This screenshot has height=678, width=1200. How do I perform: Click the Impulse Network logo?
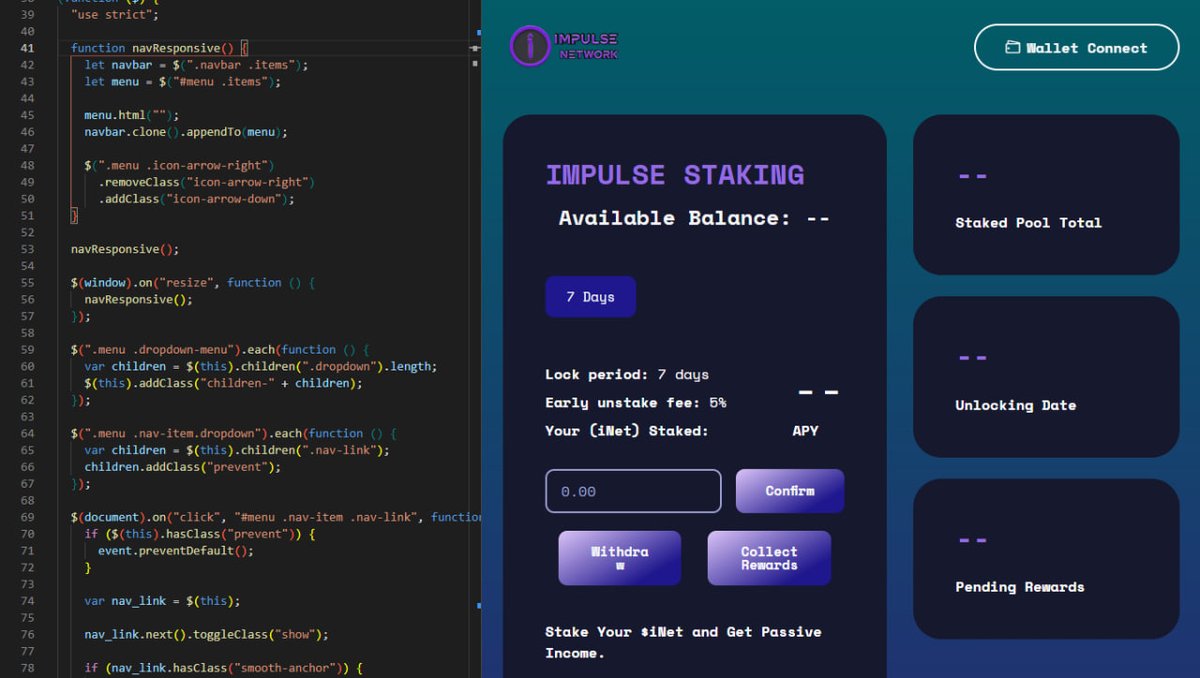pyautogui.click(x=564, y=46)
